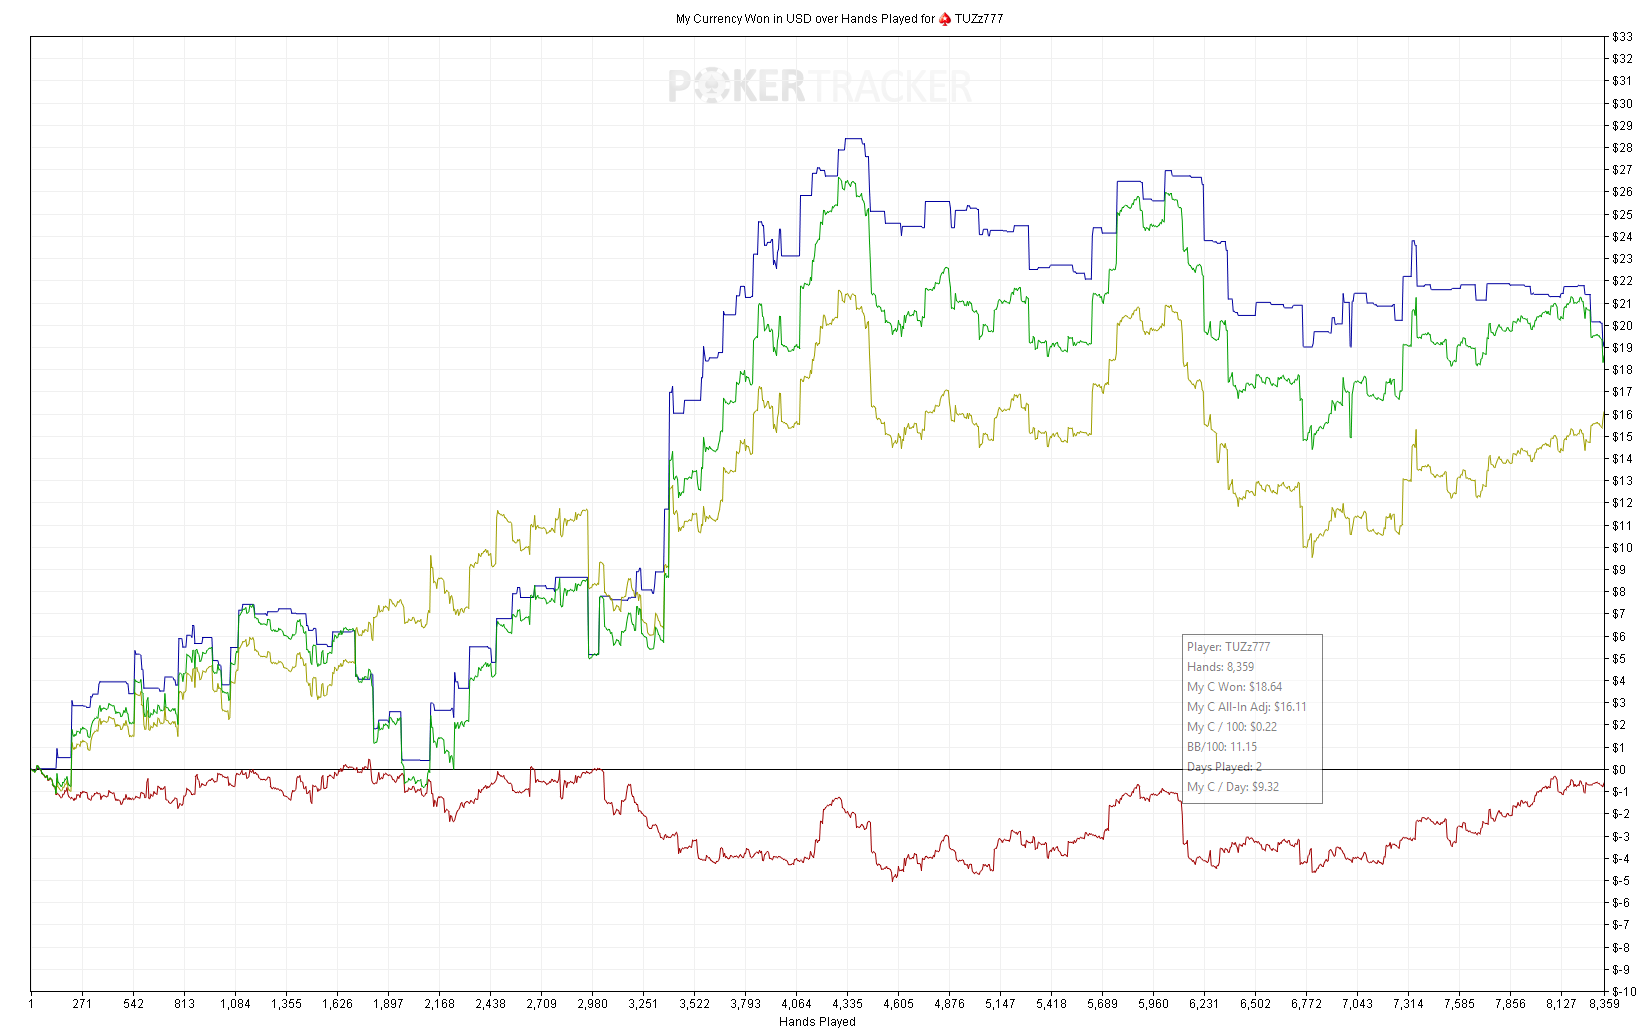Click 'Player: TUZz777' in the tooltip

(1228, 647)
